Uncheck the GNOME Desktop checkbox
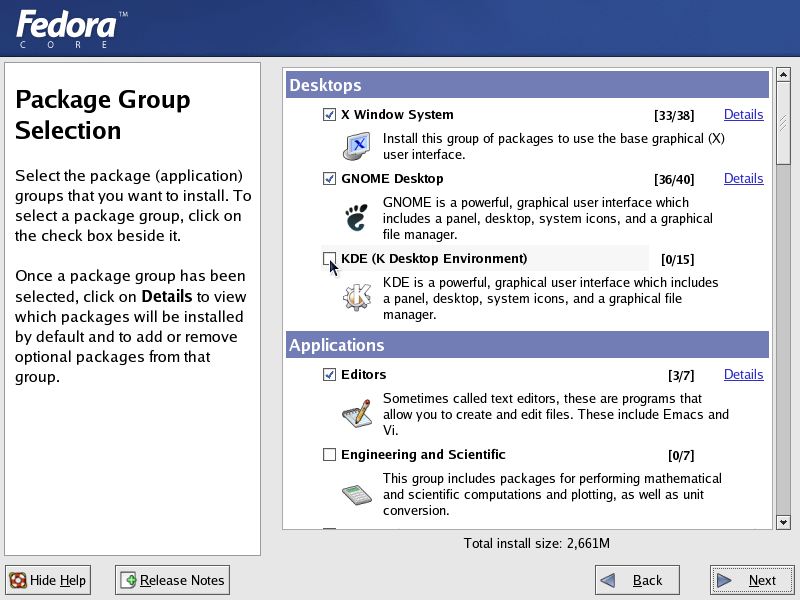Image resolution: width=800 pixels, height=600 pixels. coord(330,179)
